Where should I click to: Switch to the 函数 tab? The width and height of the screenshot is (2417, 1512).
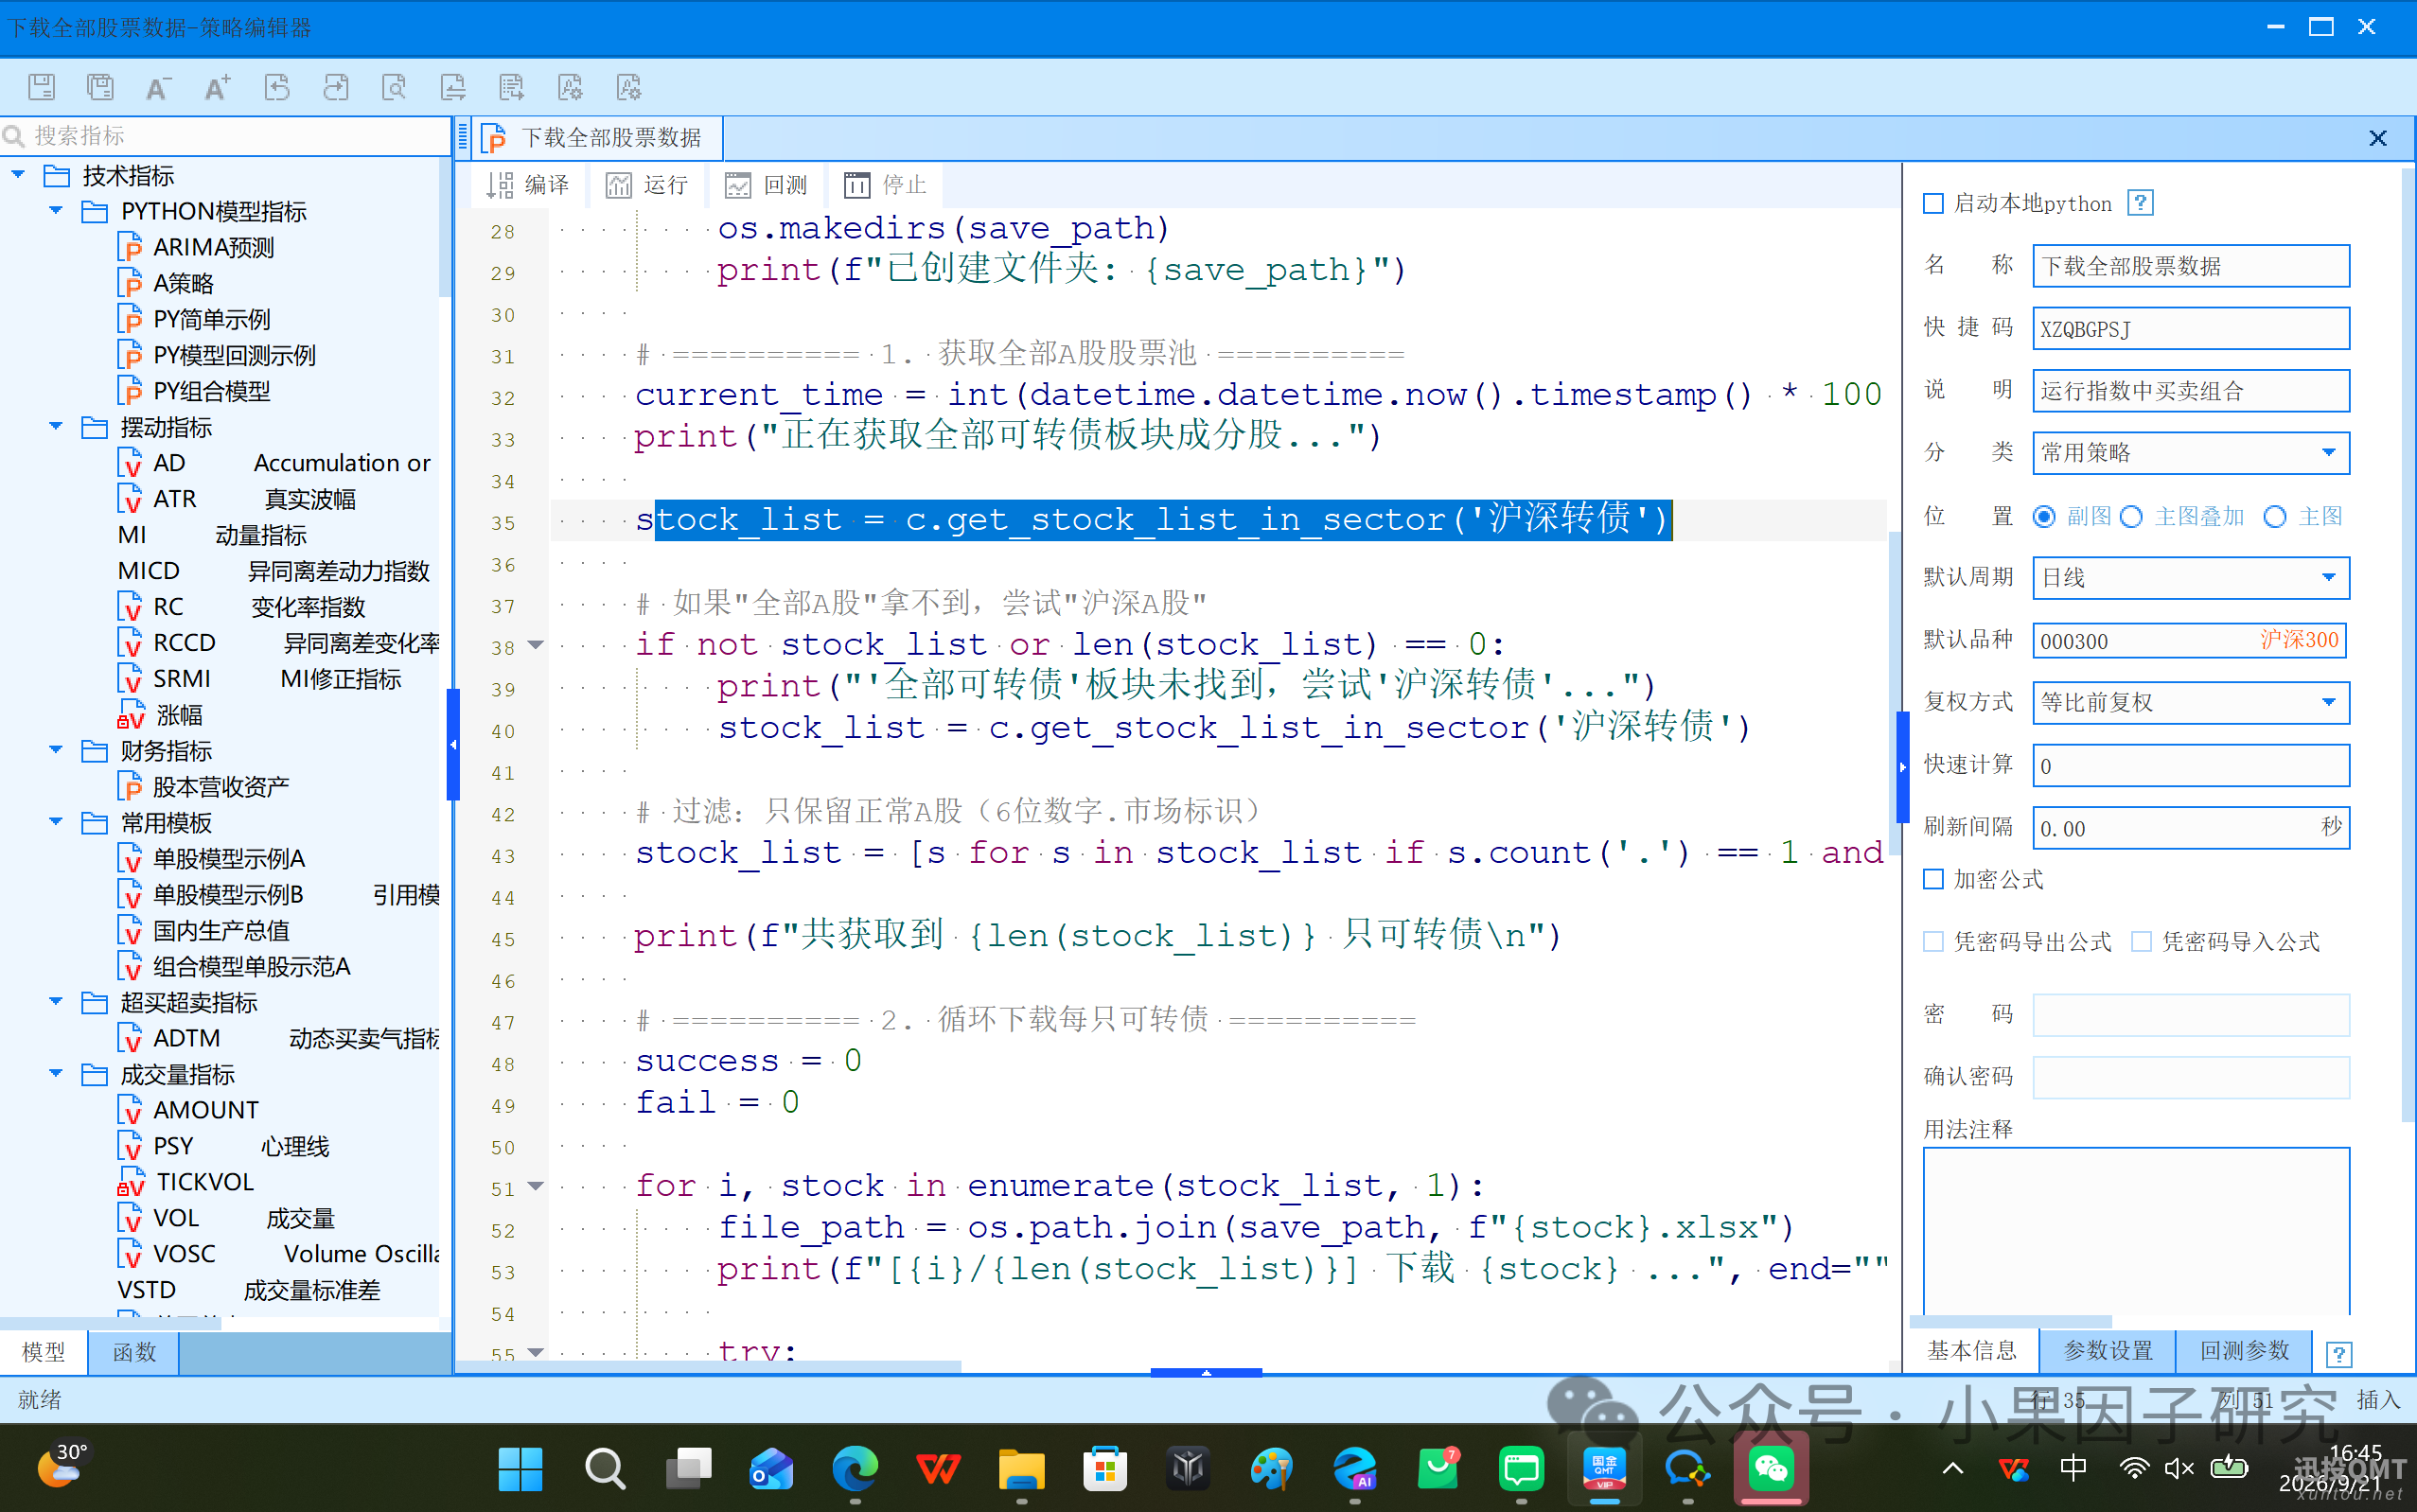pos(134,1352)
